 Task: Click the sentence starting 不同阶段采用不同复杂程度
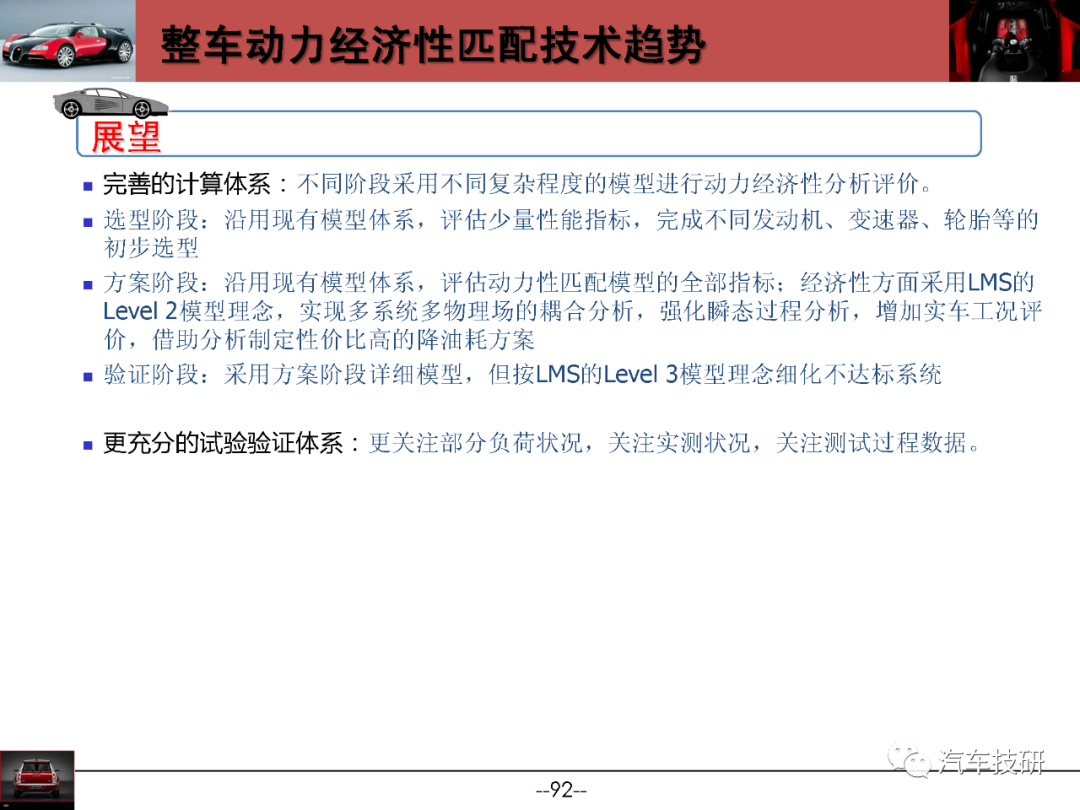pos(615,184)
